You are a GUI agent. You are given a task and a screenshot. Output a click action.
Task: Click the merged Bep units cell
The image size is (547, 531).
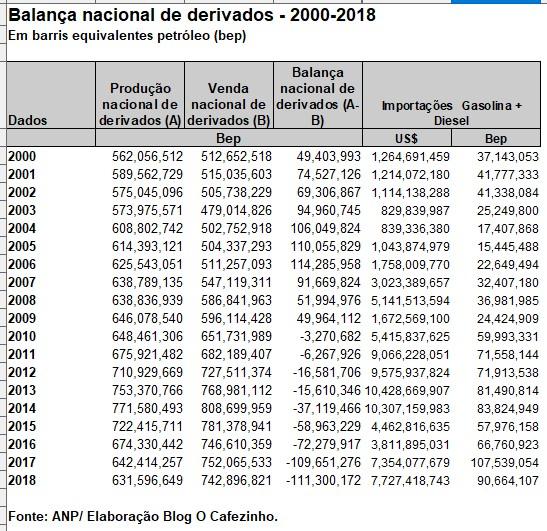point(229,138)
